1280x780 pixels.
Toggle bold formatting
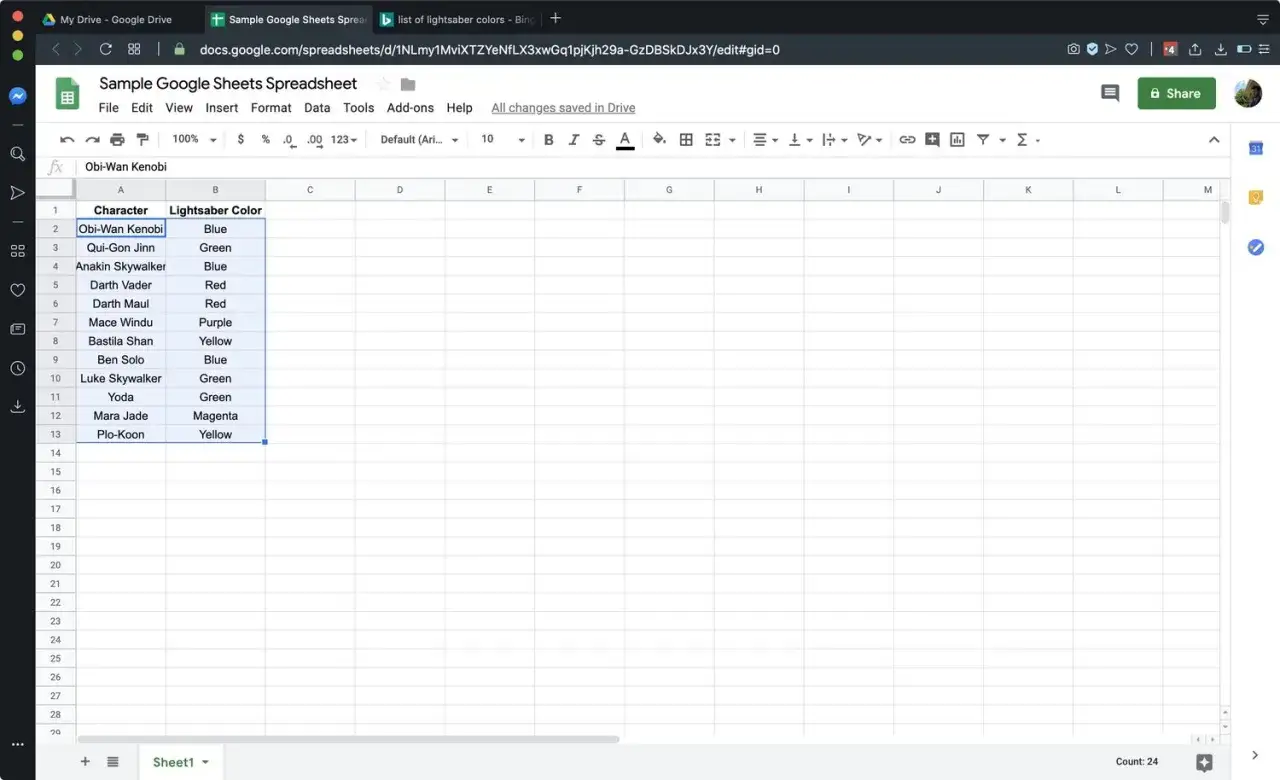click(548, 140)
